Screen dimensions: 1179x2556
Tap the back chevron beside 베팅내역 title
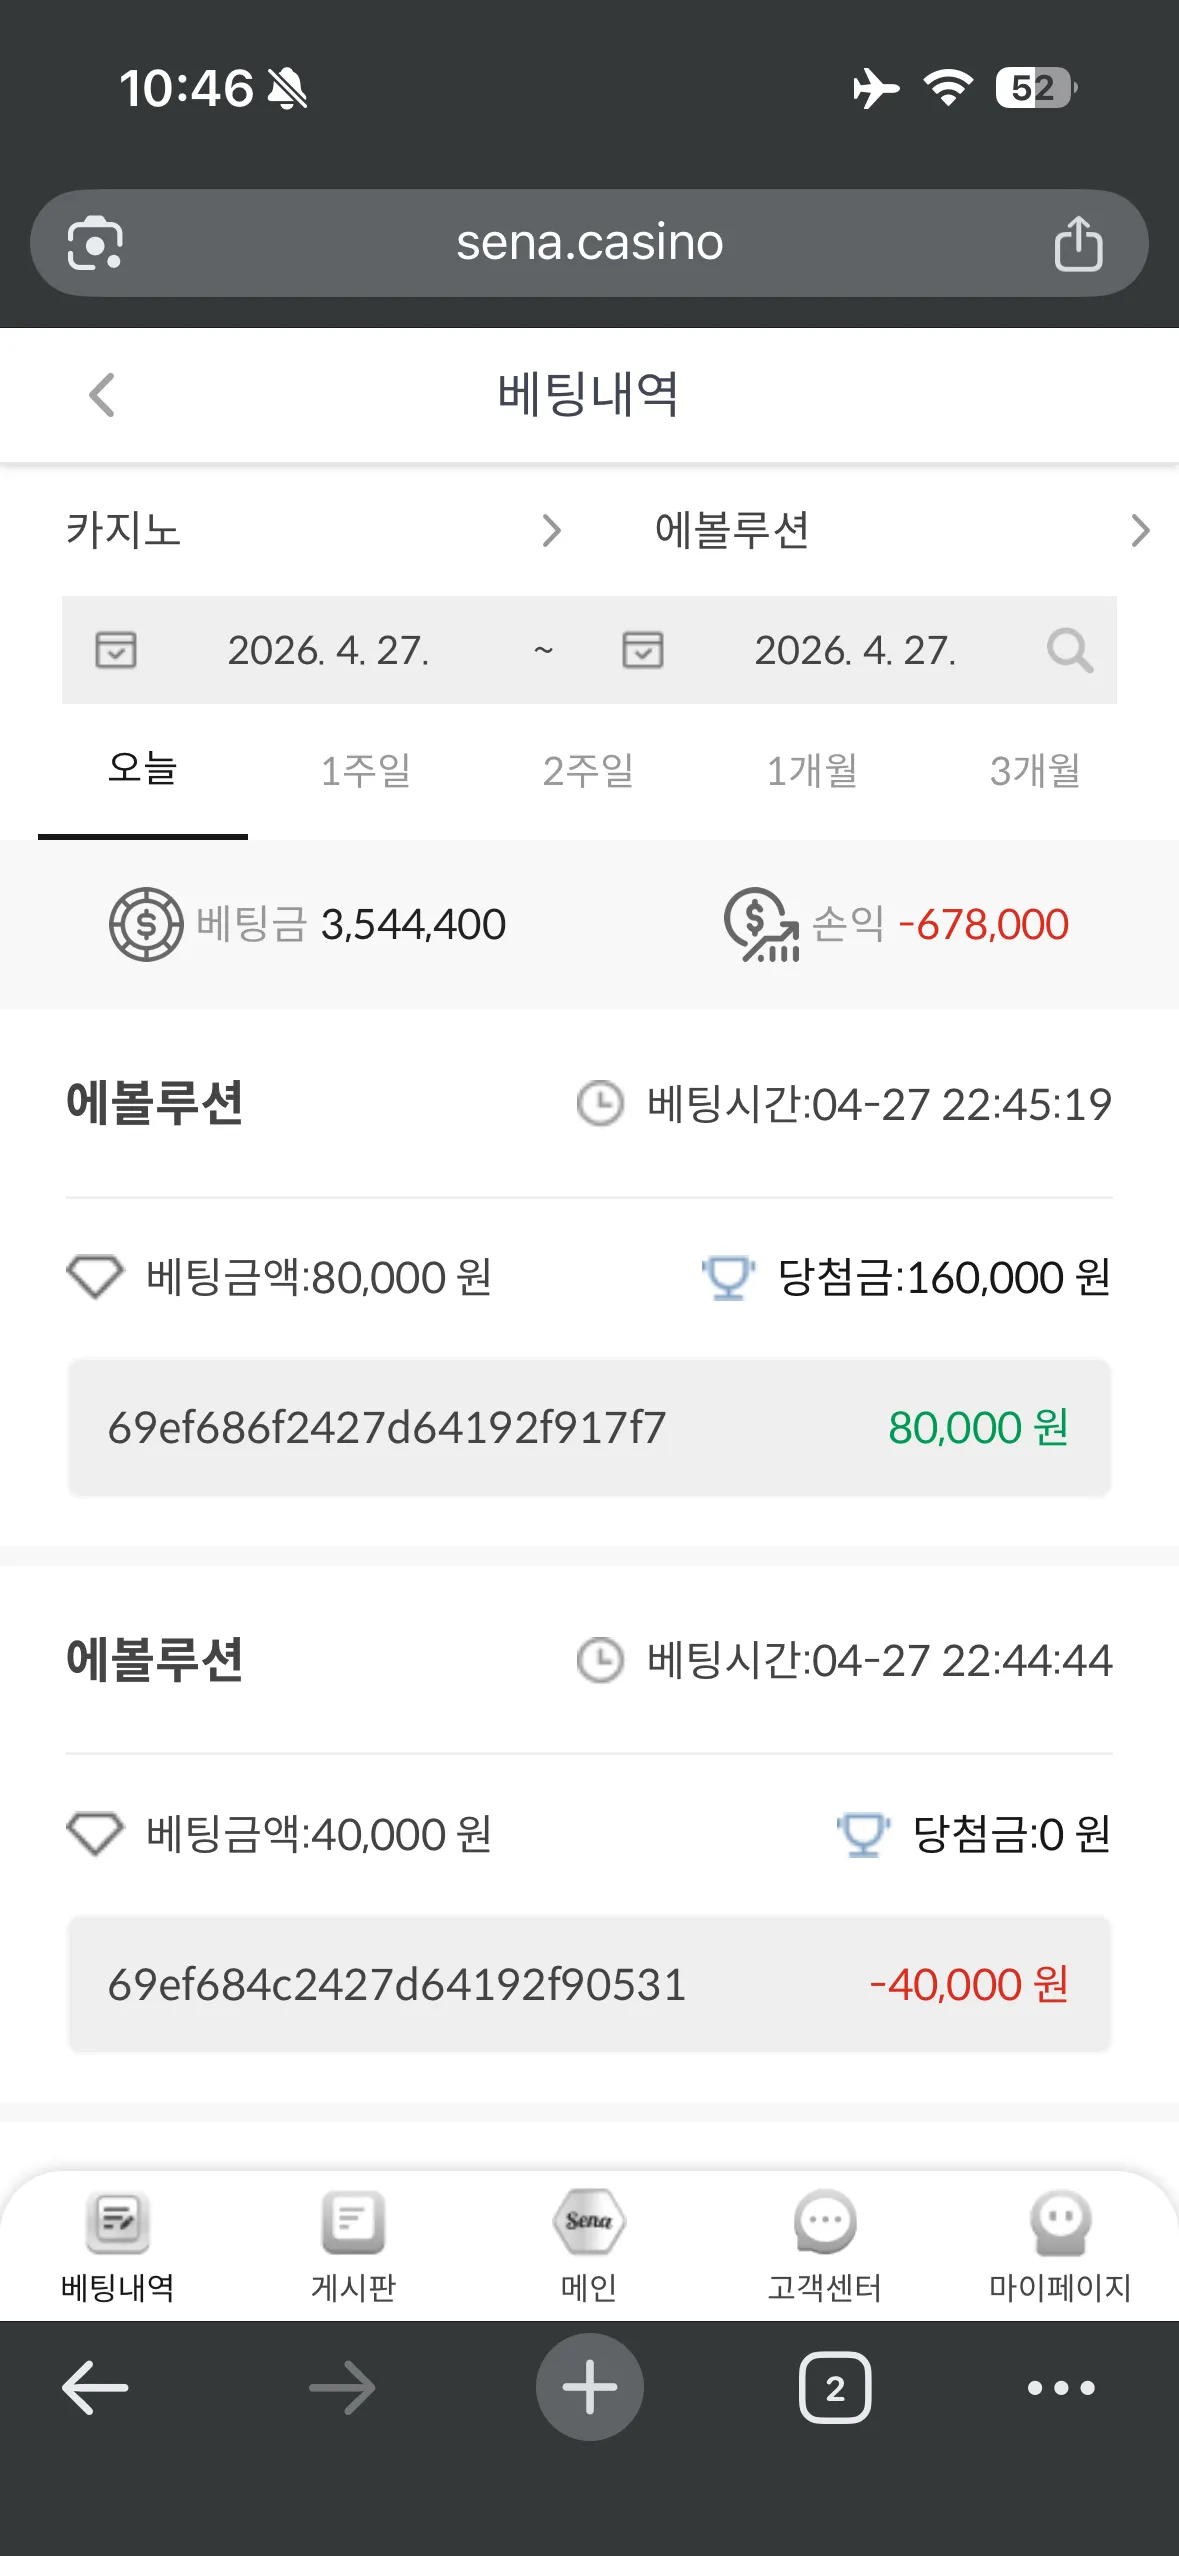[x=102, y=394]
